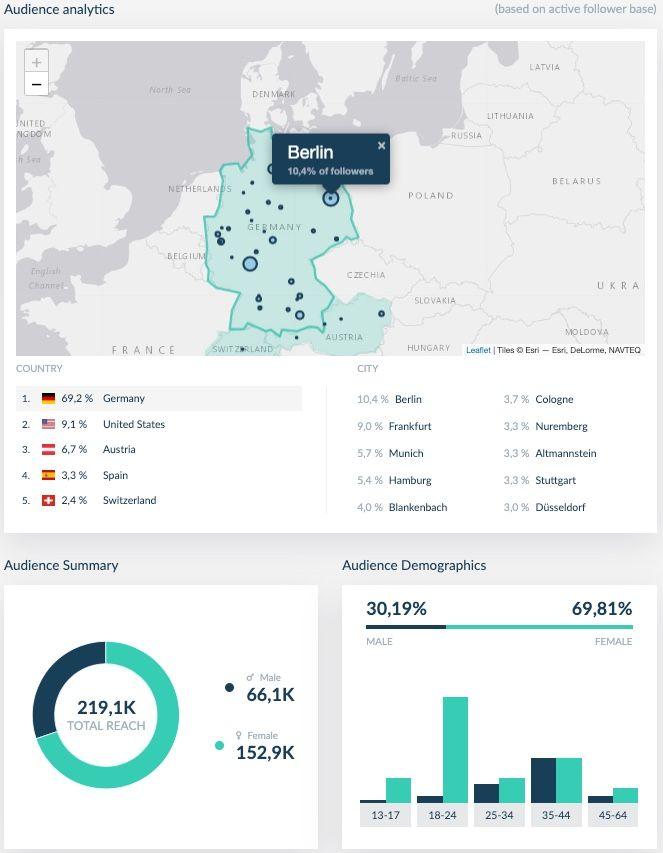Image resolution: width=663 pixels, height=853 pixels.
Task: Click the 35-44 age label
Action: [x=556, y=815]
